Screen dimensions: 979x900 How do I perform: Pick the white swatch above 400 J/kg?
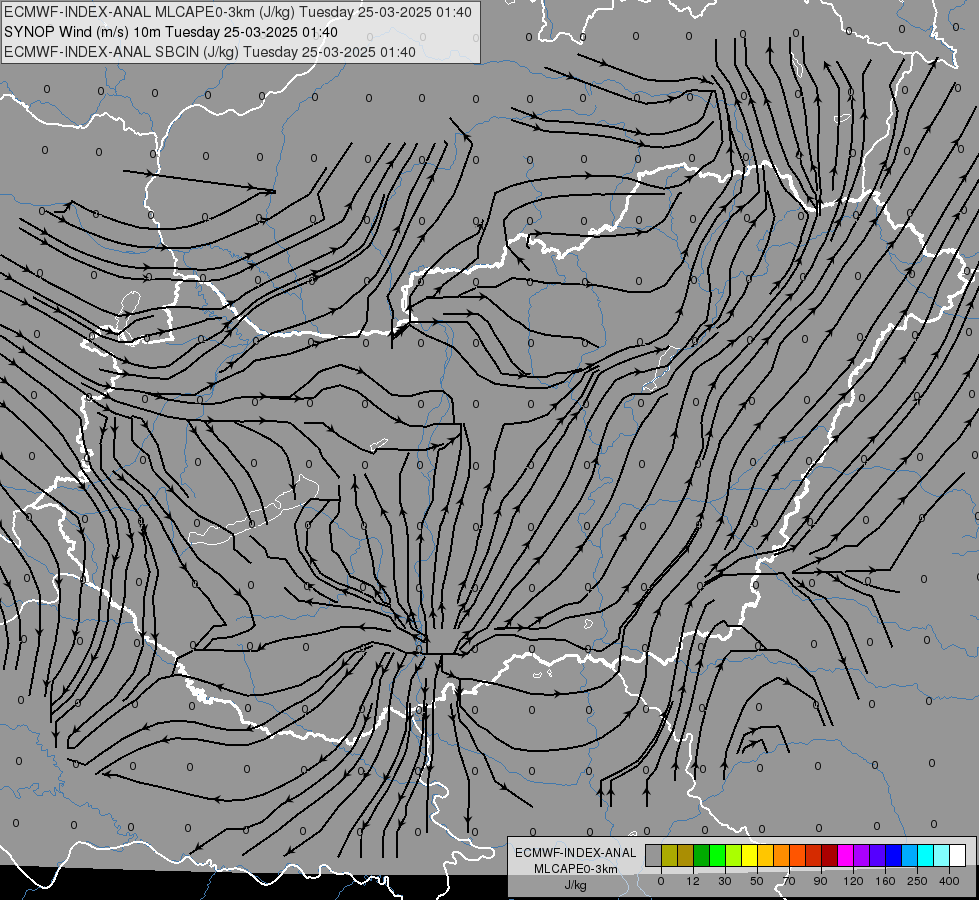tap(957, 855)
